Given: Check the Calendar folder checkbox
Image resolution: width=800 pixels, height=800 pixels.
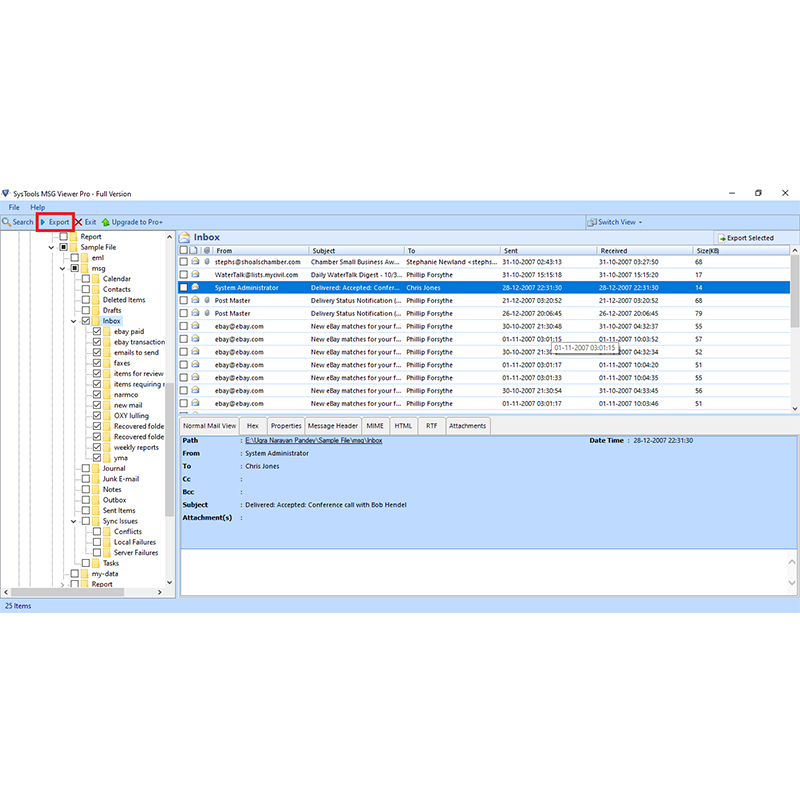Looking at the screenshot, I should [86, 279].
